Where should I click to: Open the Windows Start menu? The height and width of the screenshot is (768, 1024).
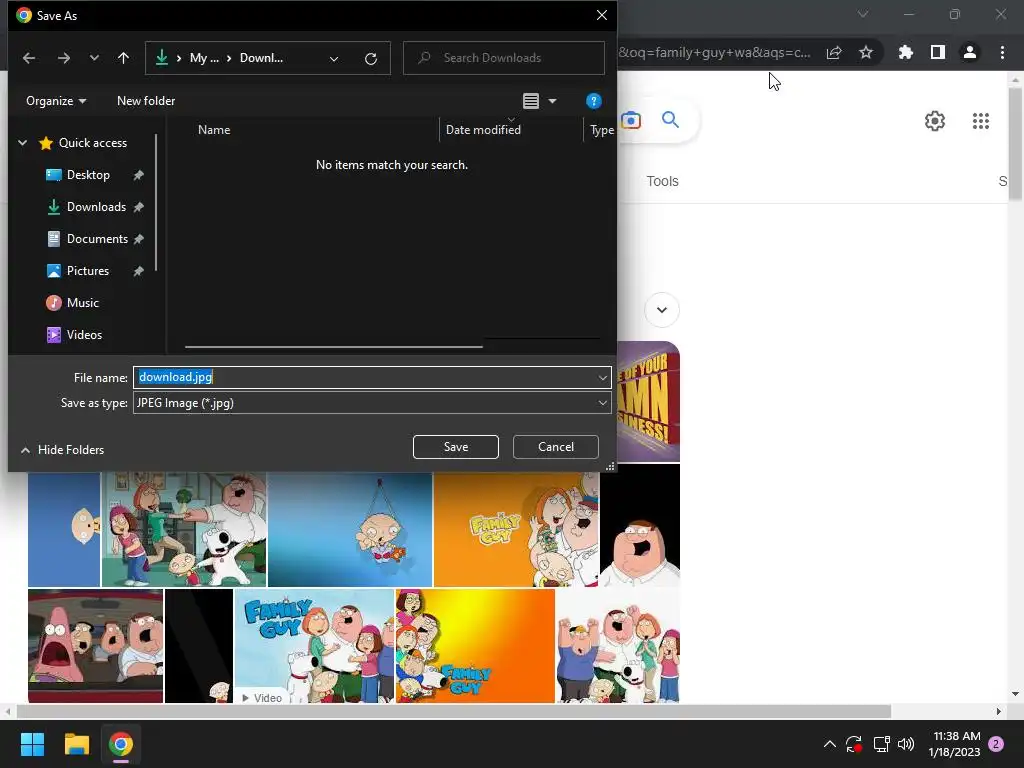[32, 744]
